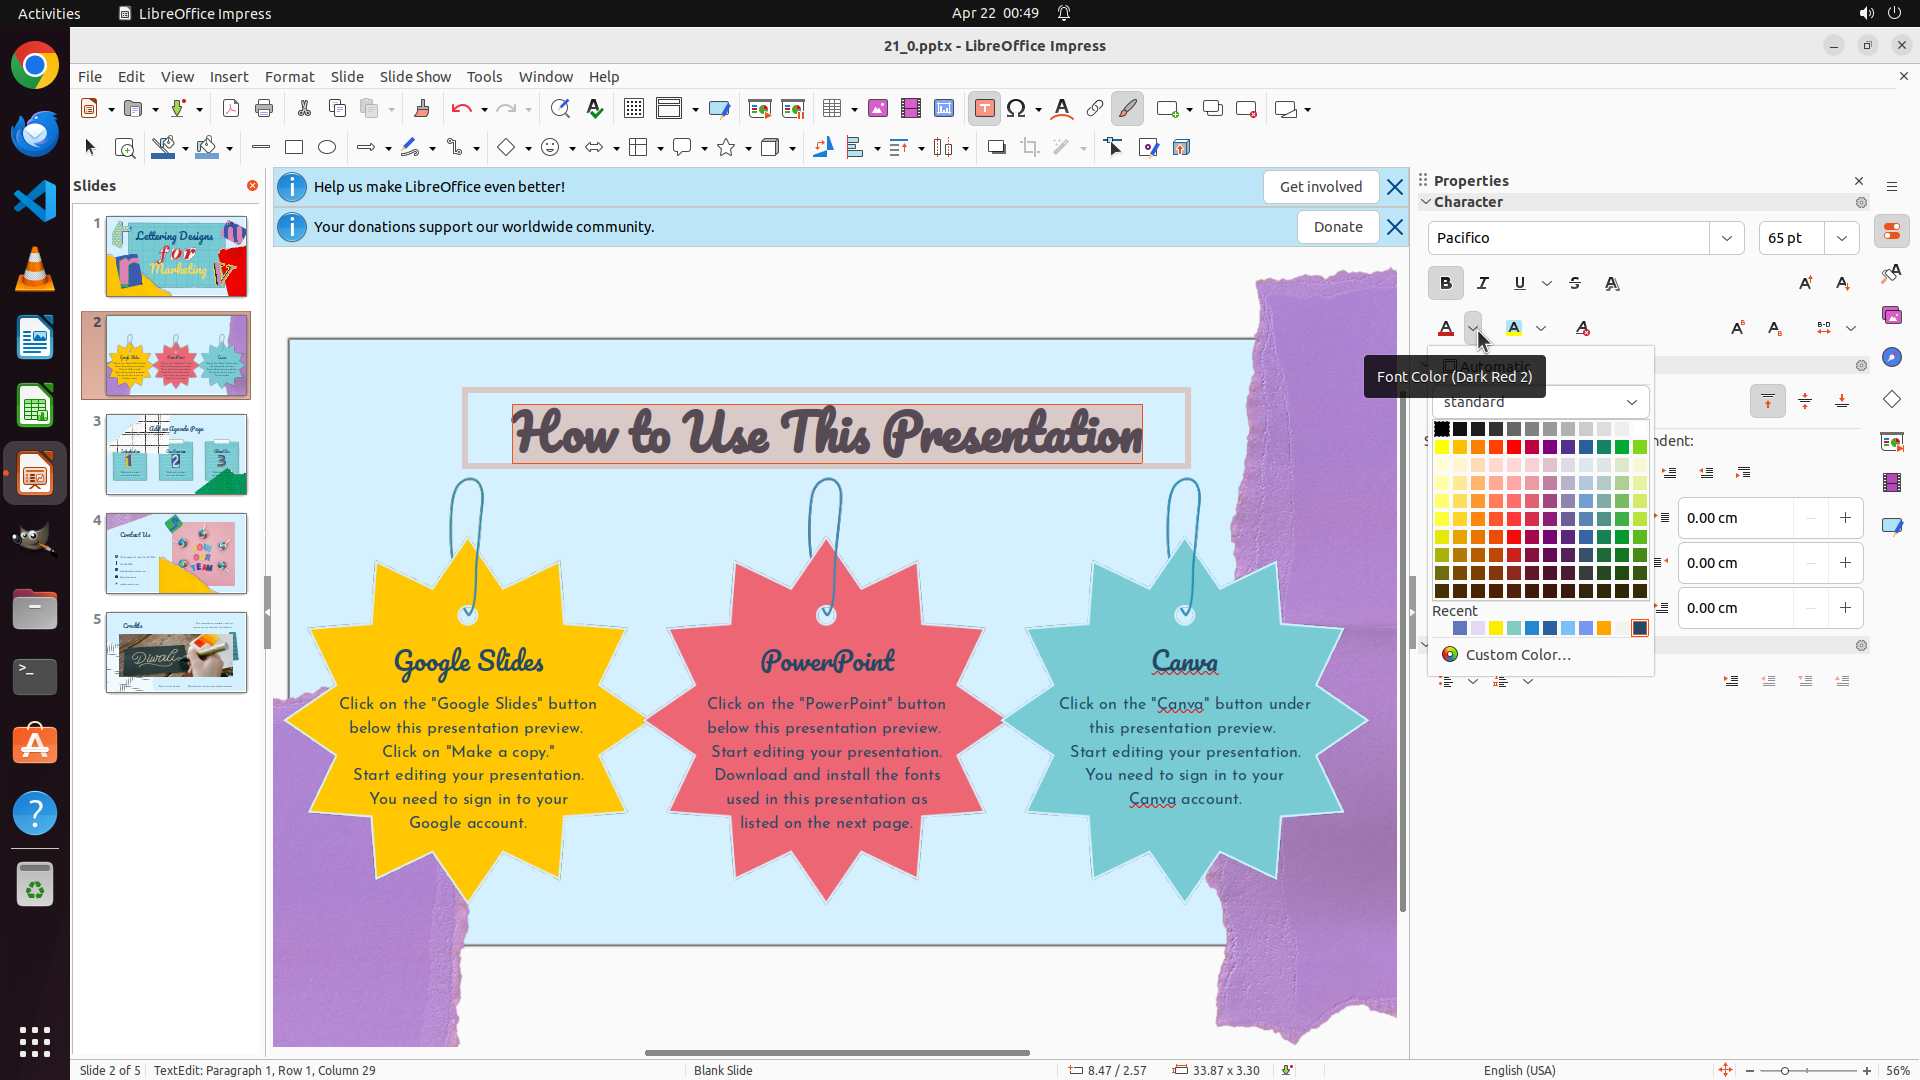Click Custom Color option

pyautogui.click(x=1517, y=655)
